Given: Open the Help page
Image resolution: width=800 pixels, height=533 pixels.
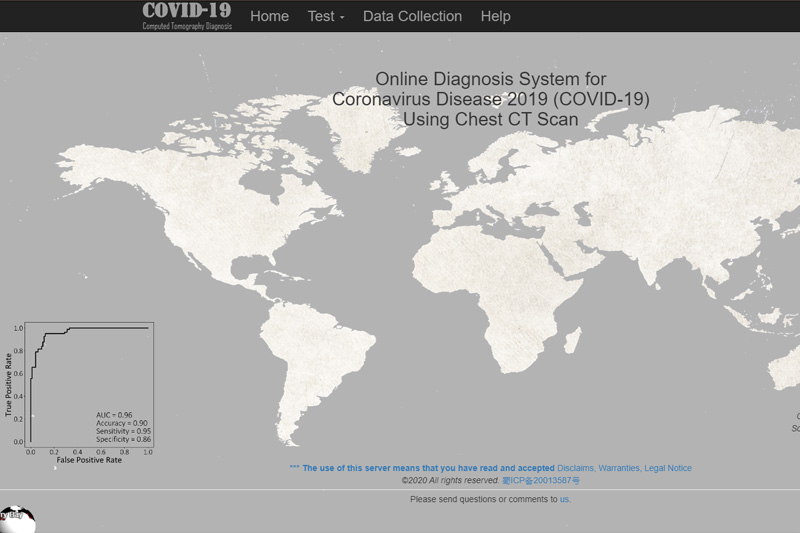Looking at the screenshot, I should 495,16.
